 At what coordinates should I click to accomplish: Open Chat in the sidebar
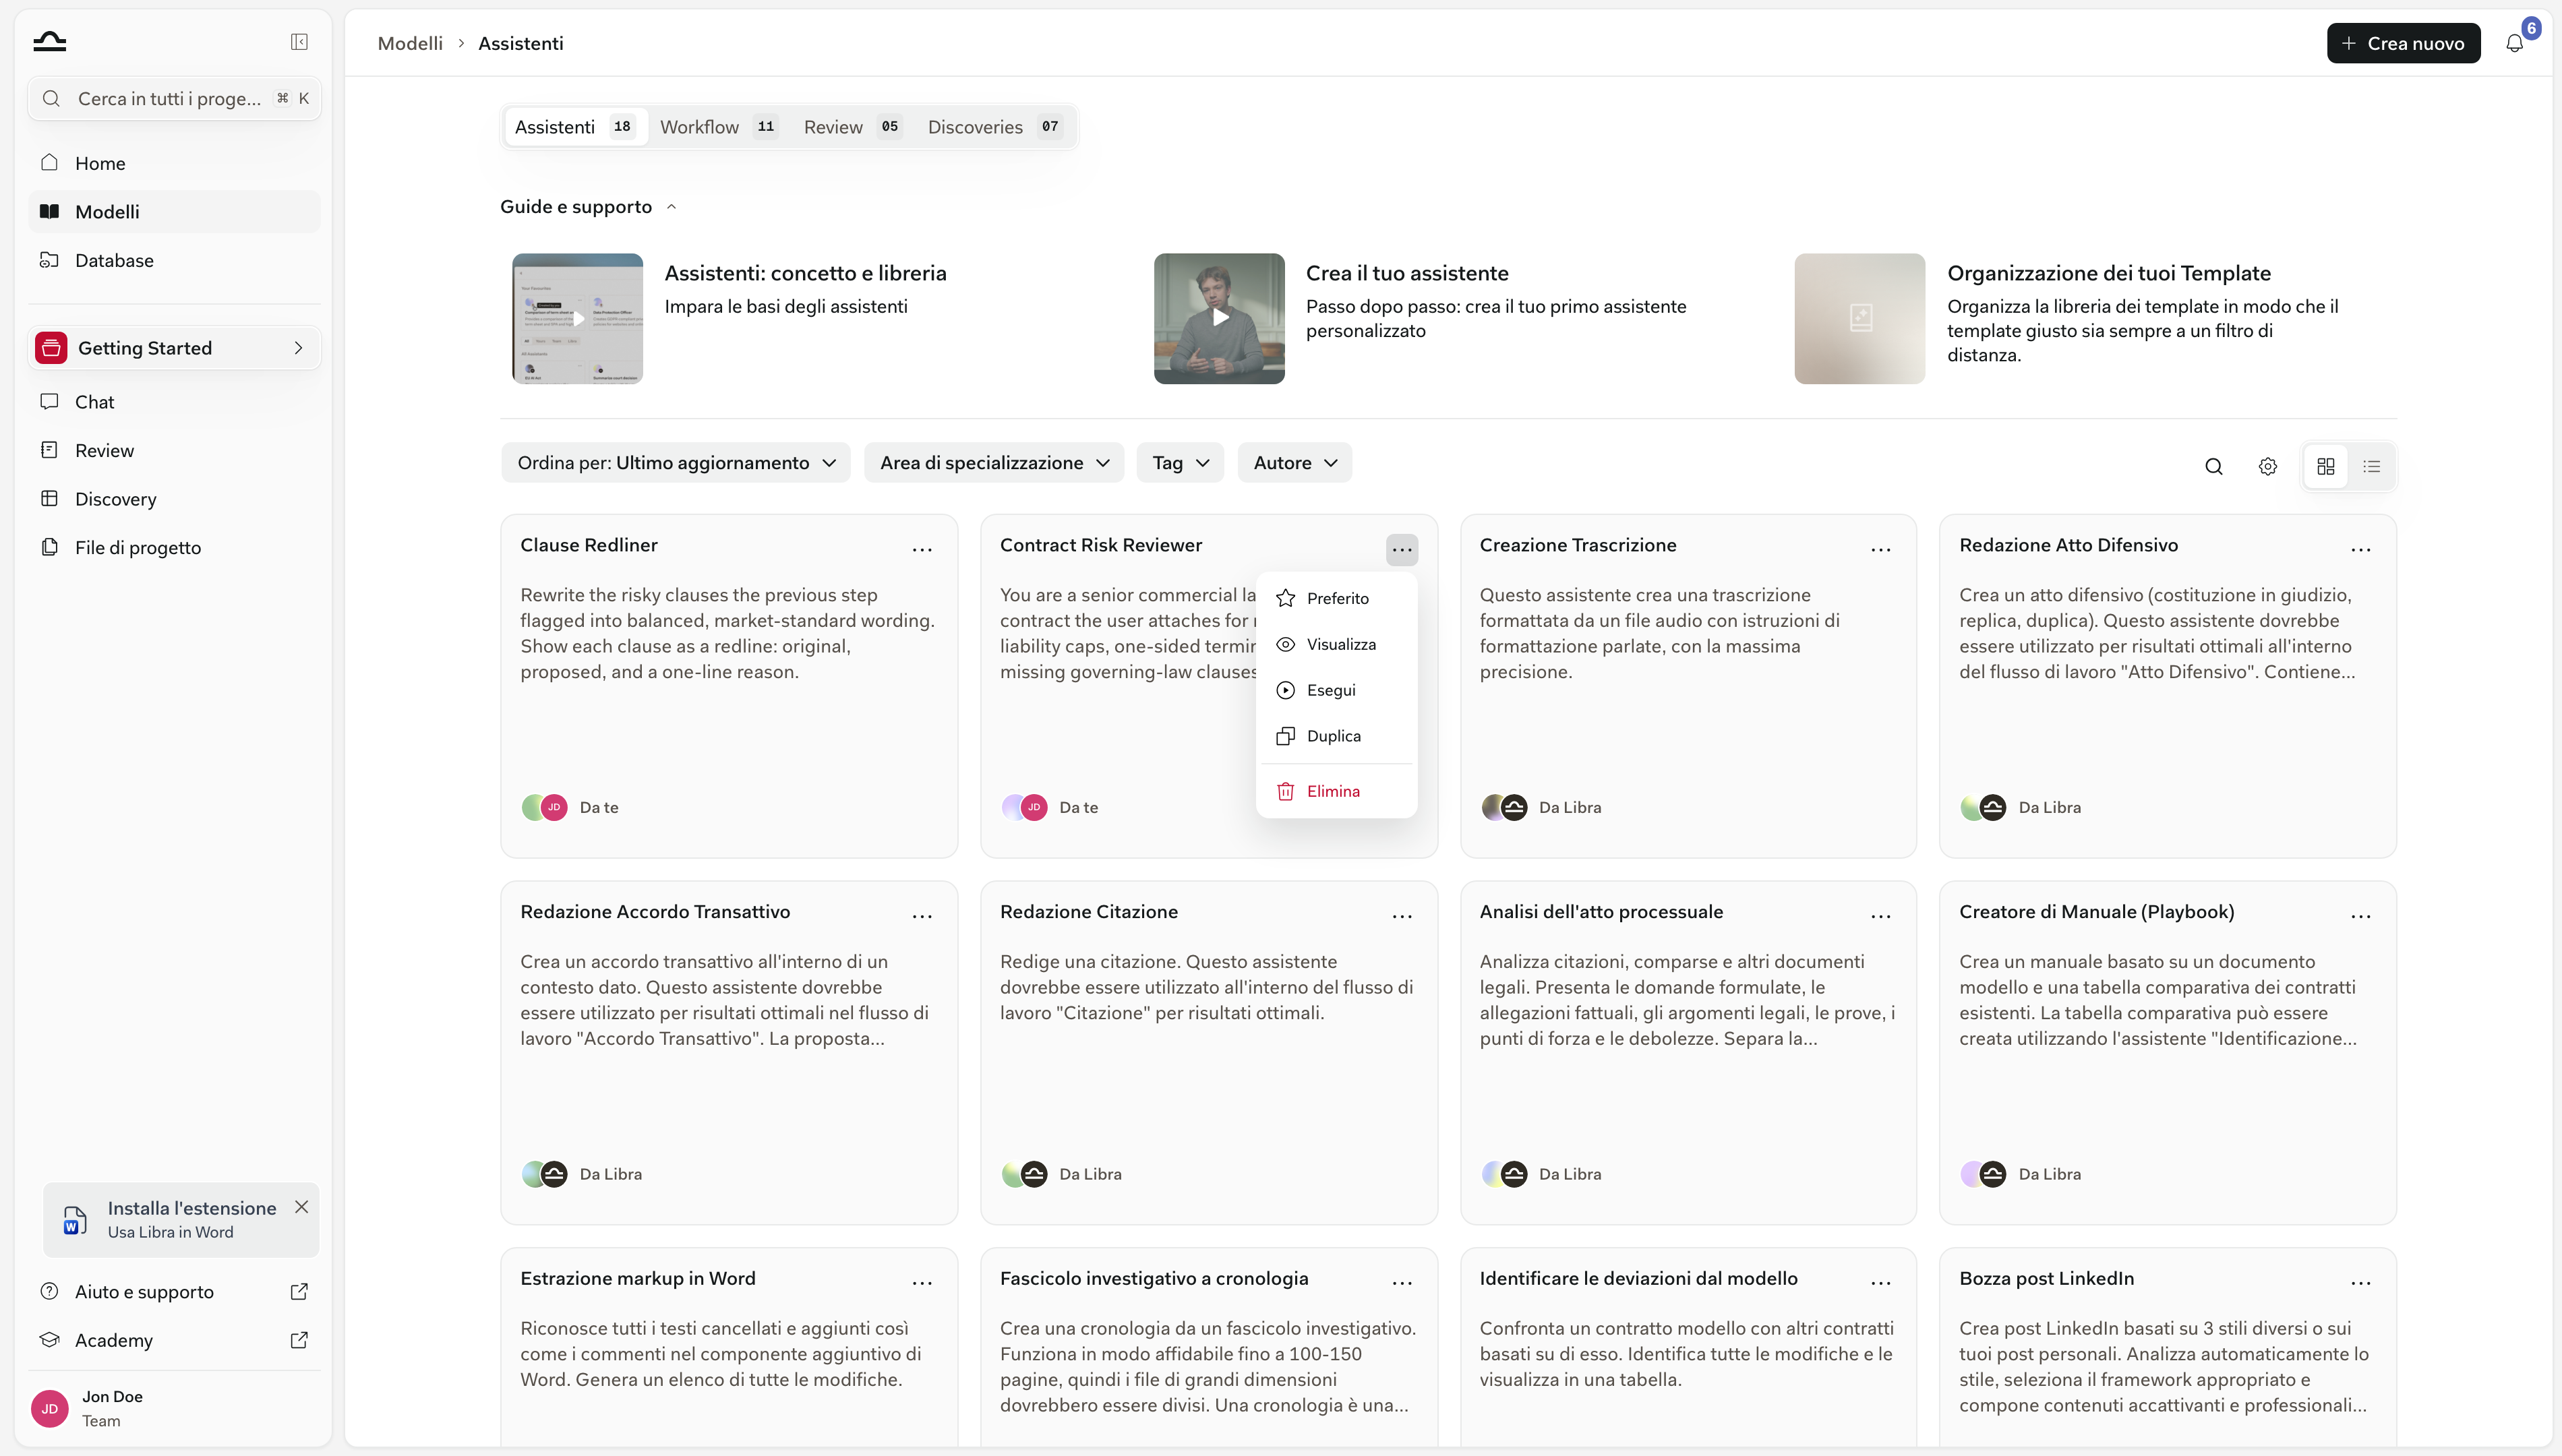point(174,401)
